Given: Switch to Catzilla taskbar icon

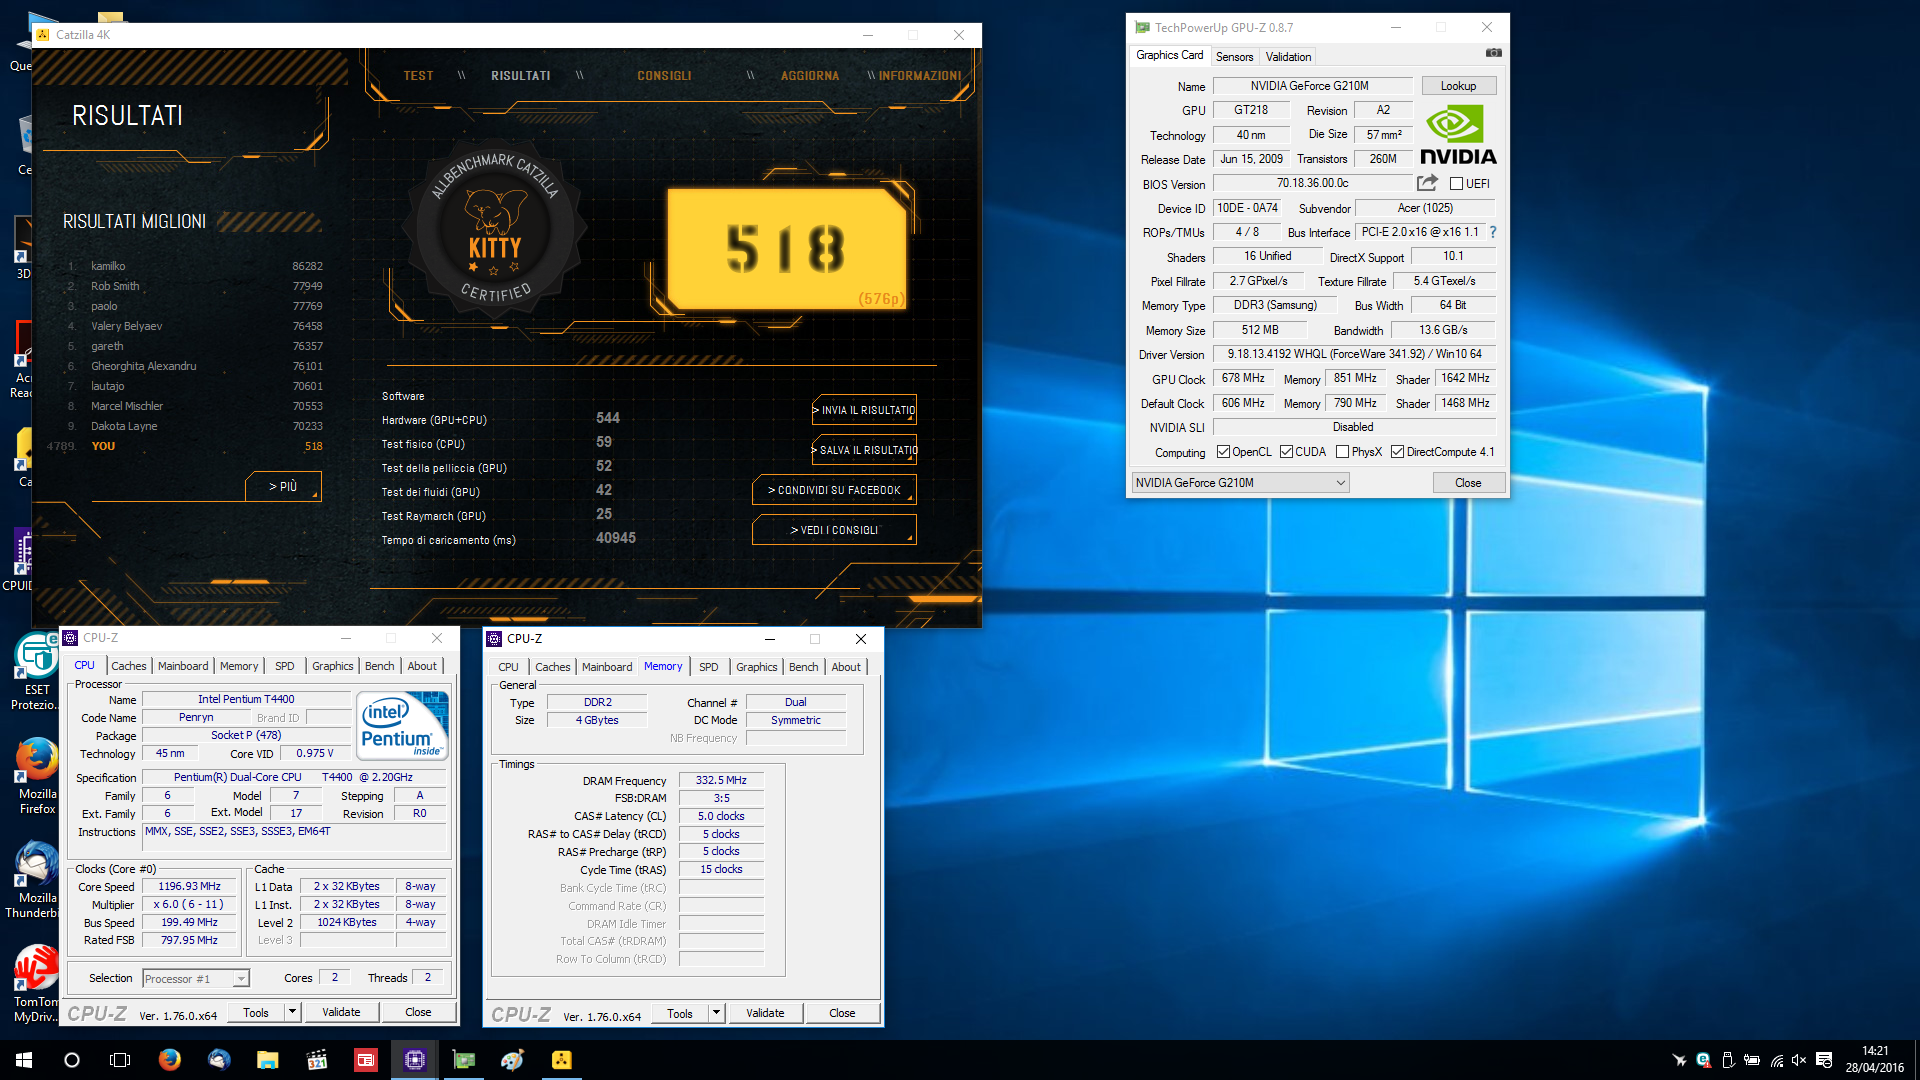Looking at the screenshot, I should click(562, 1060).
